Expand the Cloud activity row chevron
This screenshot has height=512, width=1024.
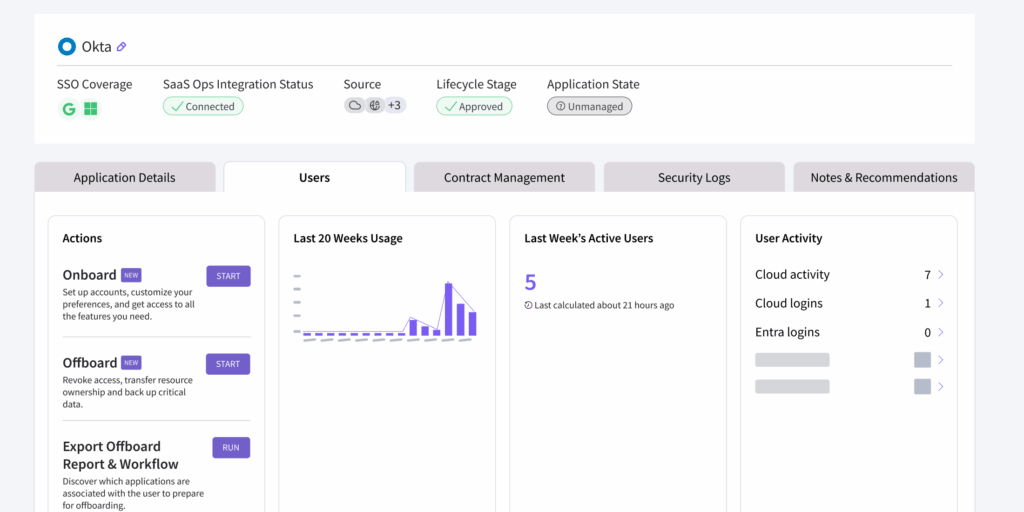[x=941, y=275]
